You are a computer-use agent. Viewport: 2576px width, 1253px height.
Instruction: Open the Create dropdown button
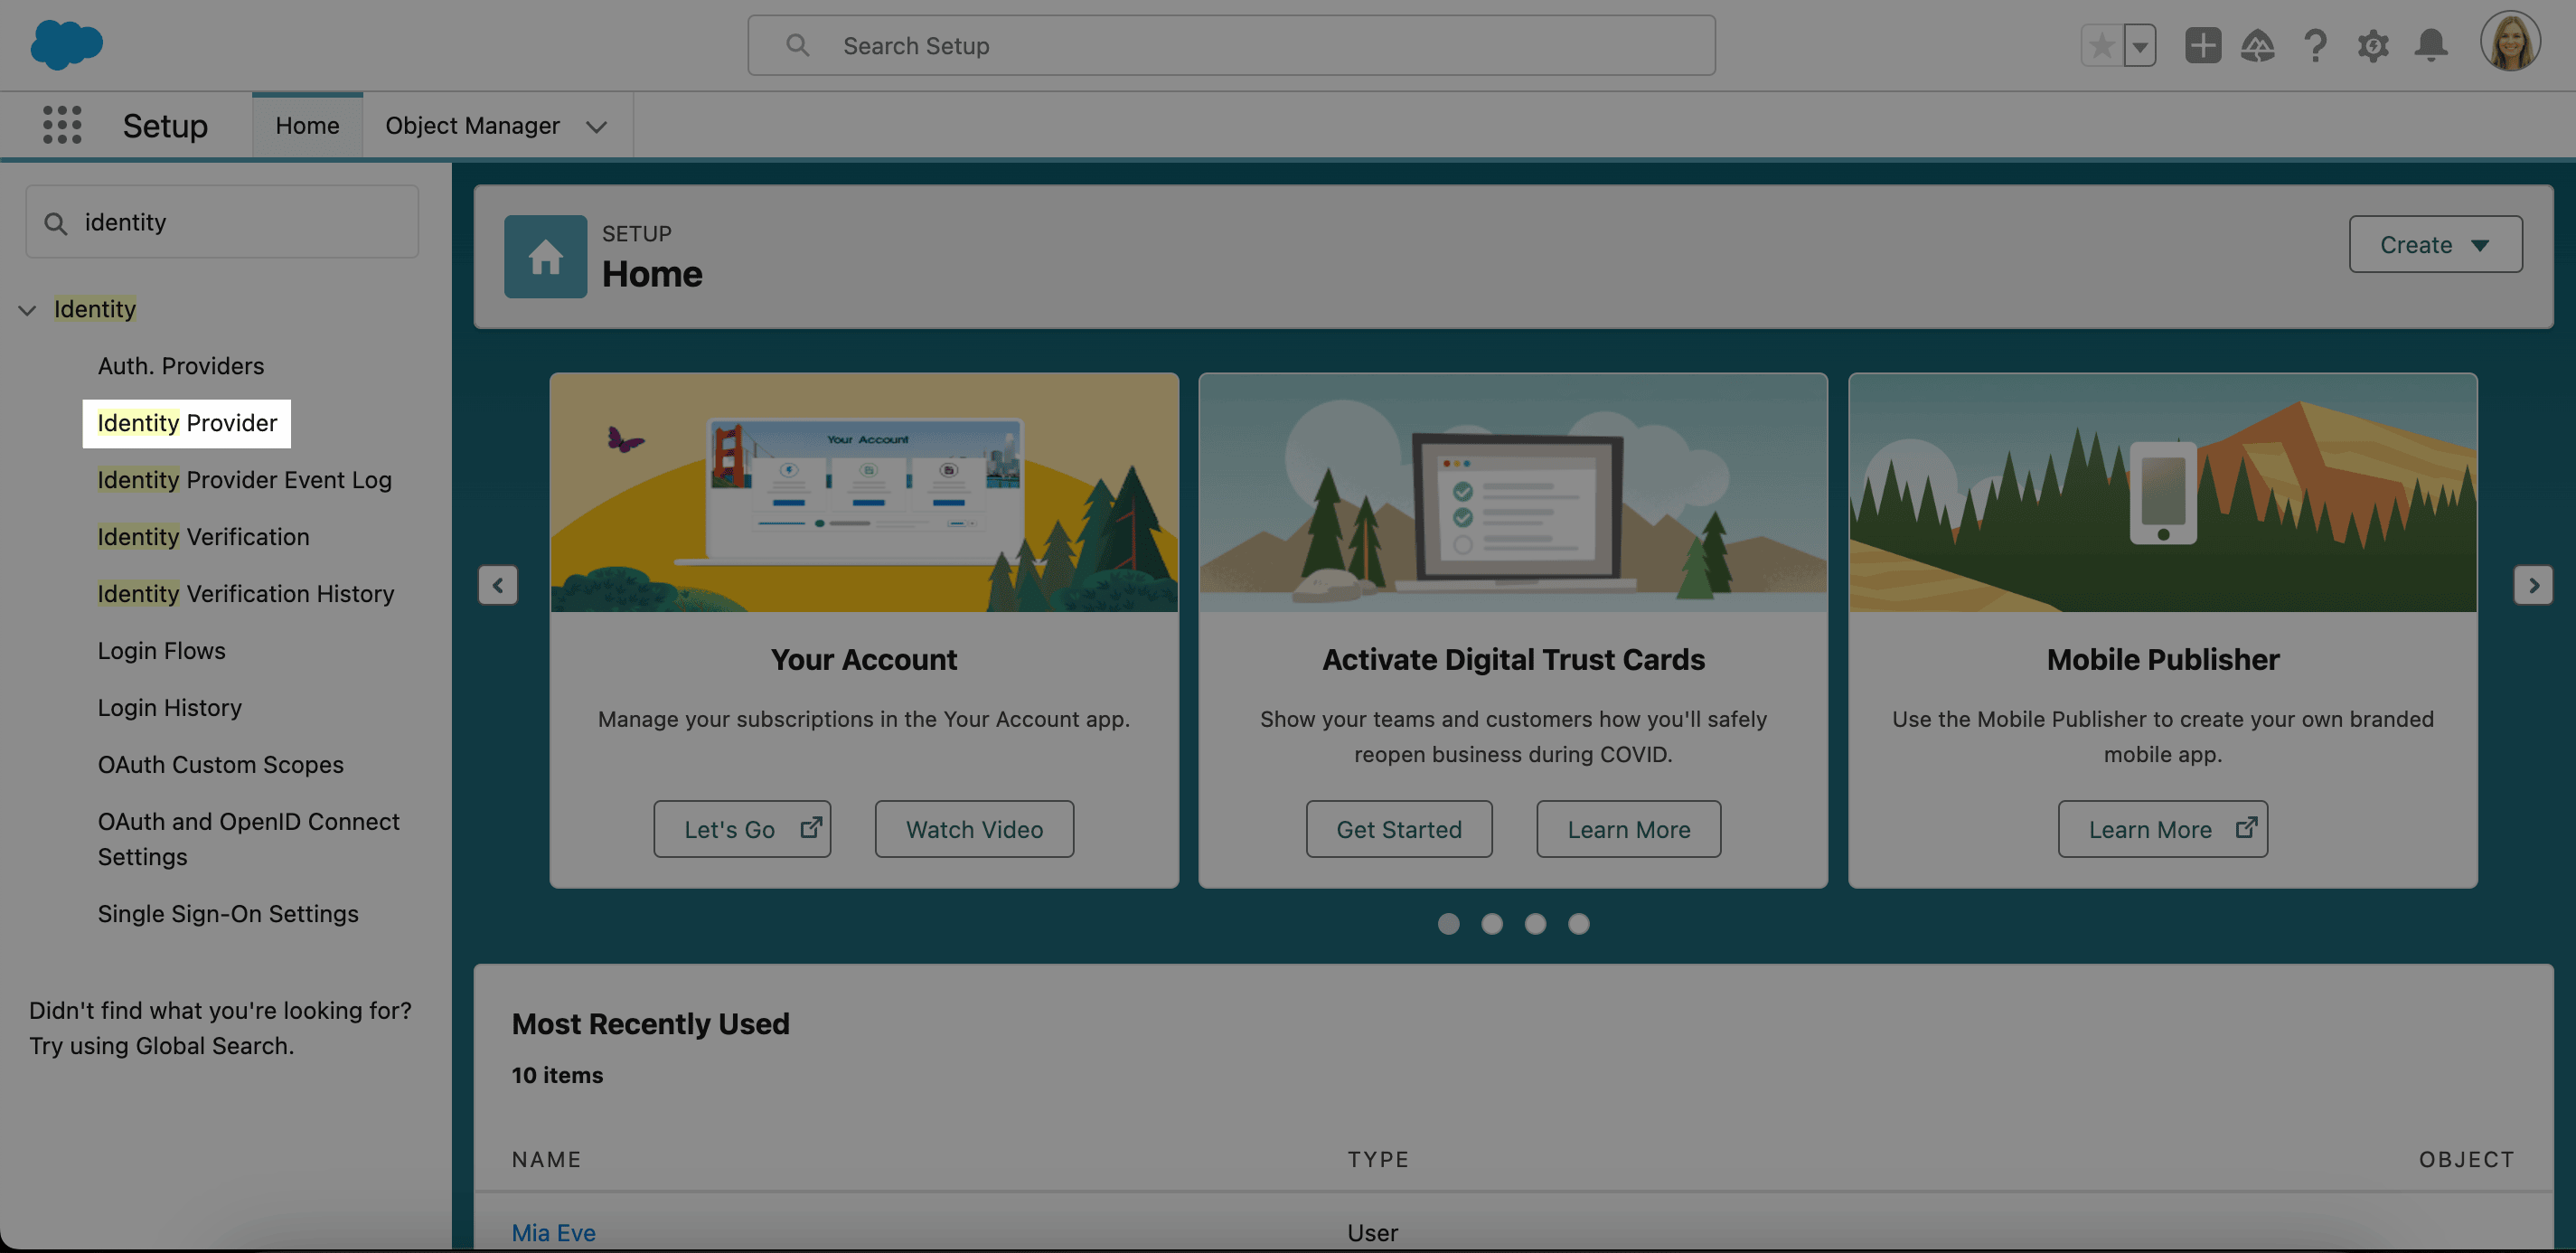pyautogui.click(x=2435, y=244)
